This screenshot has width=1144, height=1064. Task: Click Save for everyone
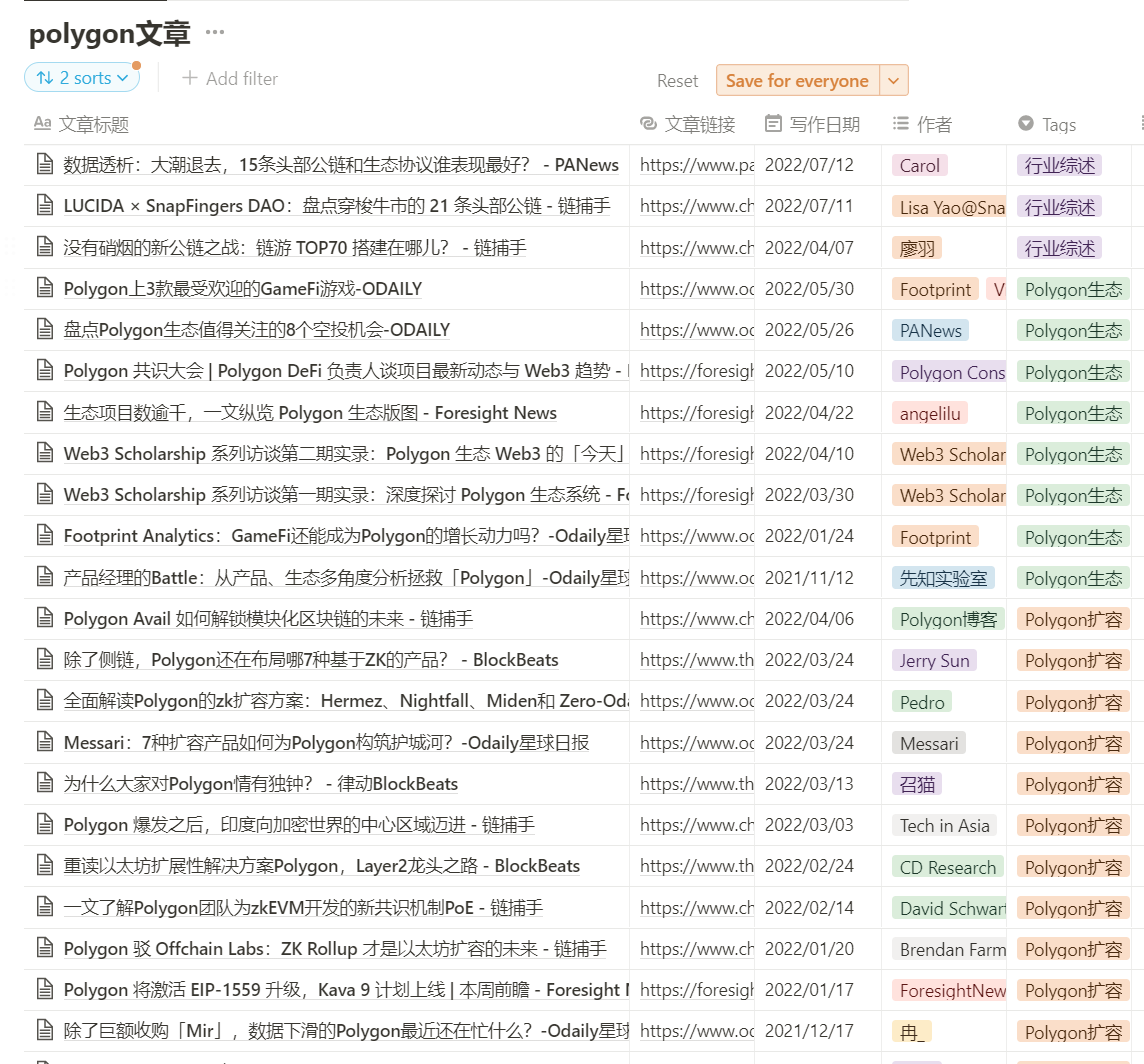[797, 80]
